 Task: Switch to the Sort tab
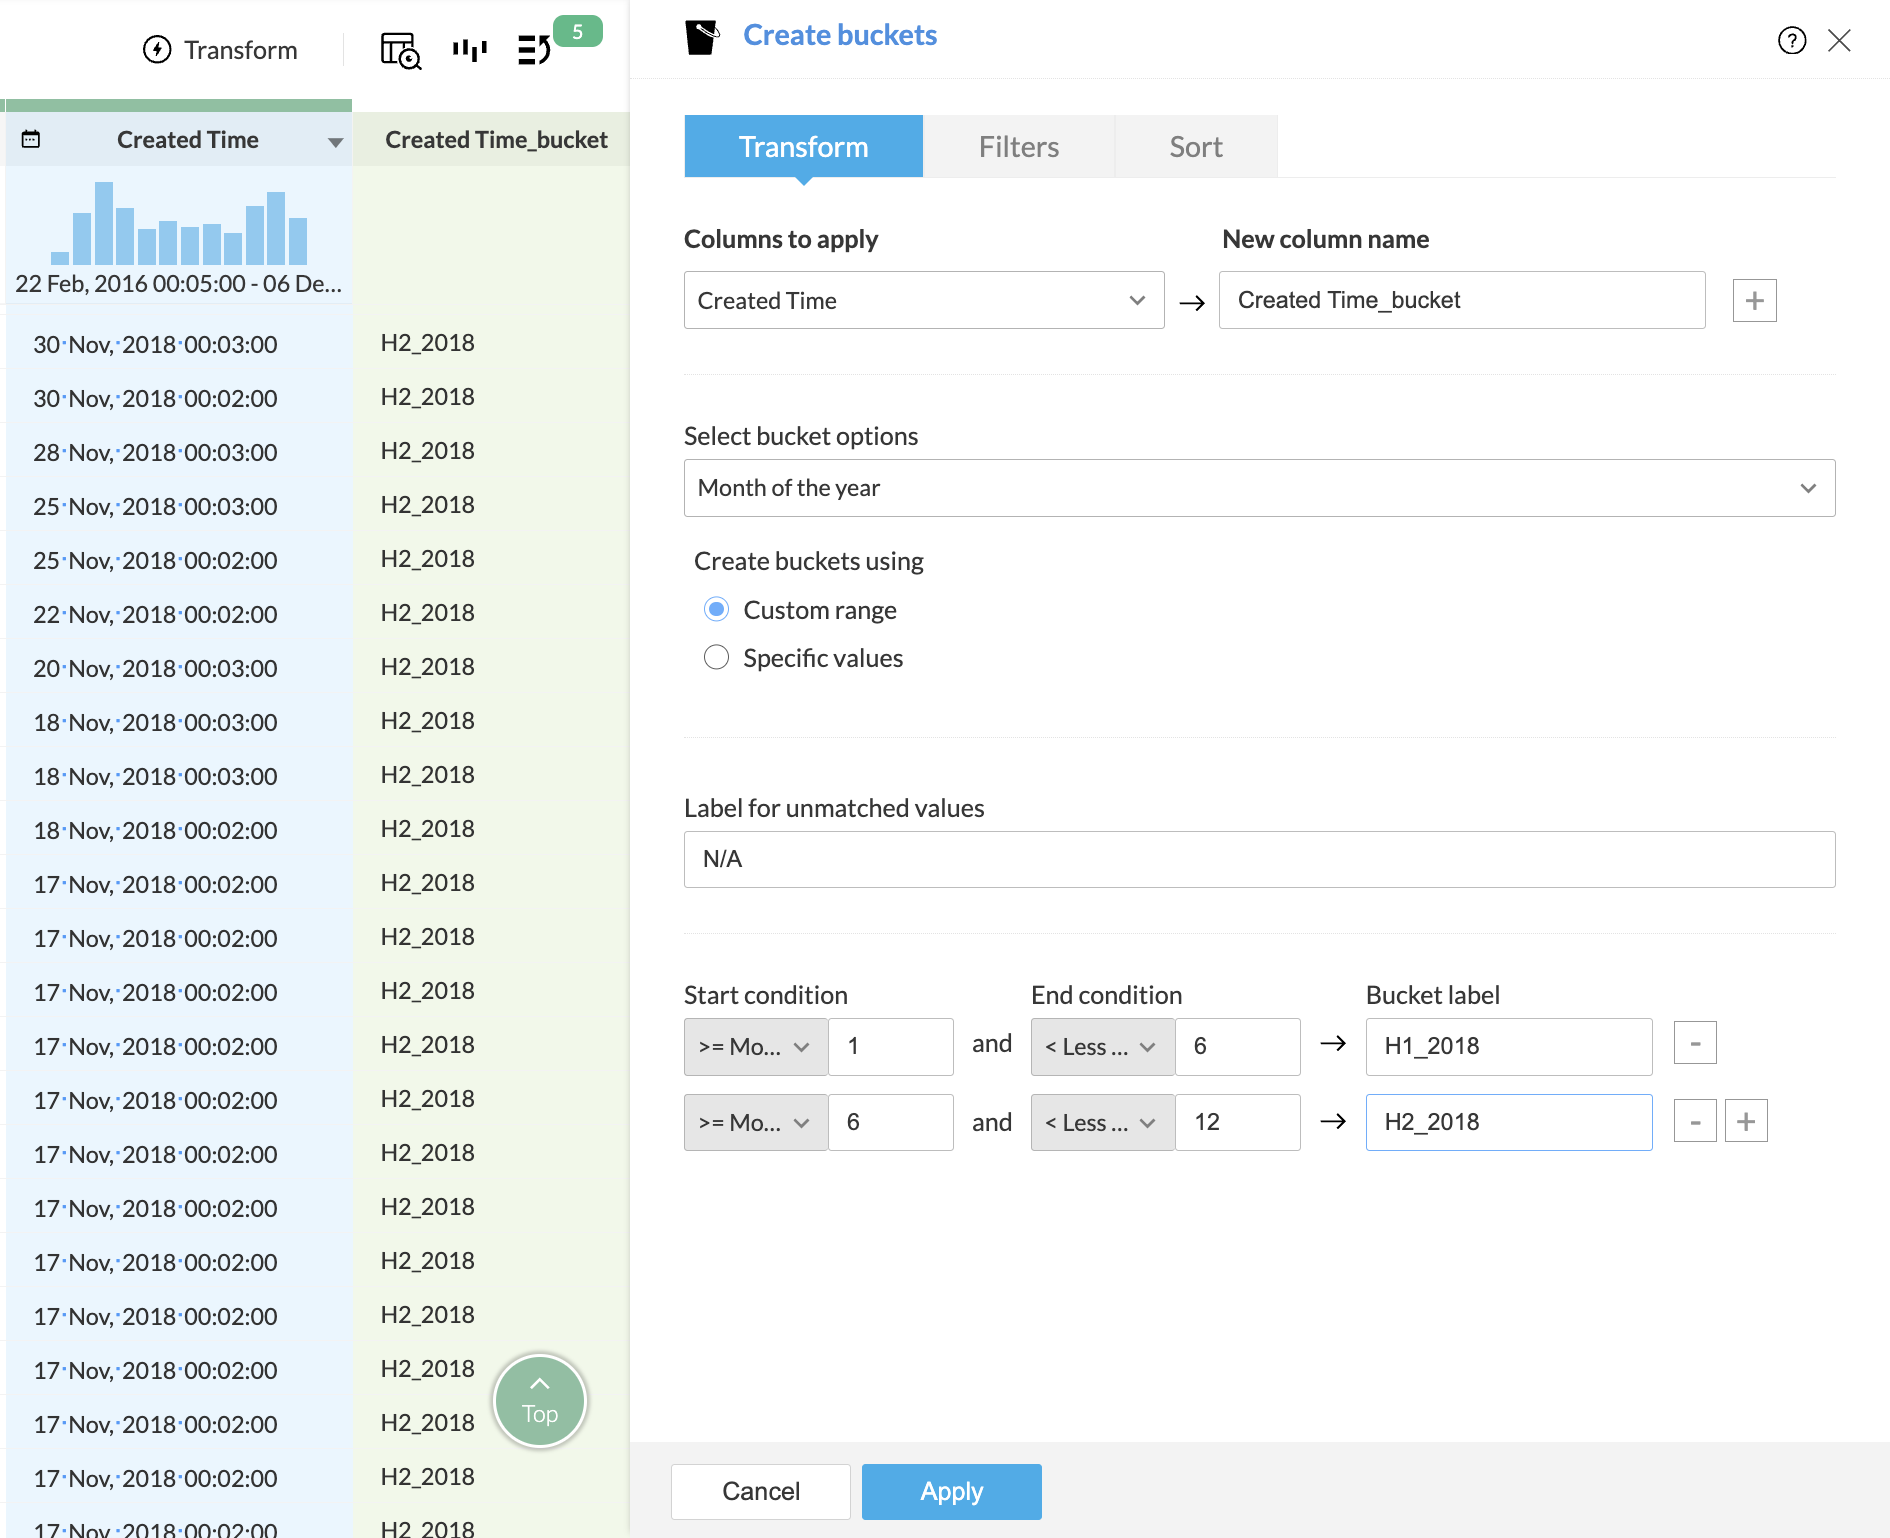1195,147
